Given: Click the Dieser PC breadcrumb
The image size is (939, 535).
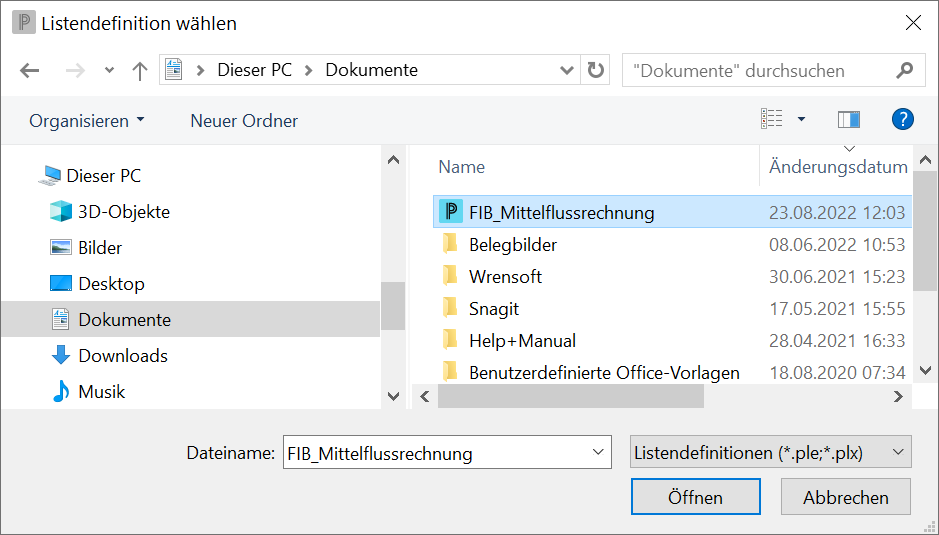Looking at the screenshot, I should [255, 70].
